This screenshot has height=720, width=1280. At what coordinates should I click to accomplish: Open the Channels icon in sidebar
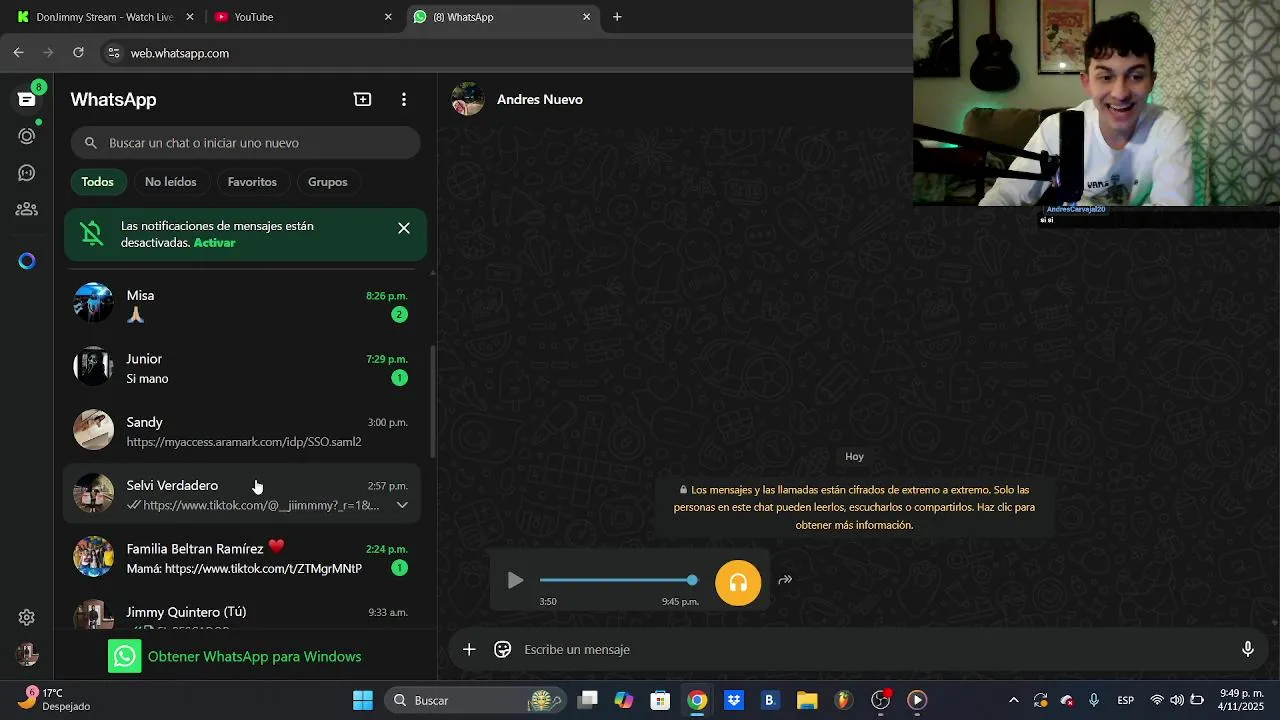point(27,173)
